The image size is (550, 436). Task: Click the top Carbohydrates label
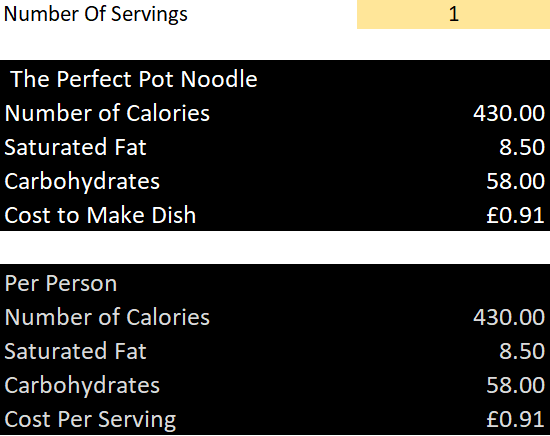[x=82, y=181]
